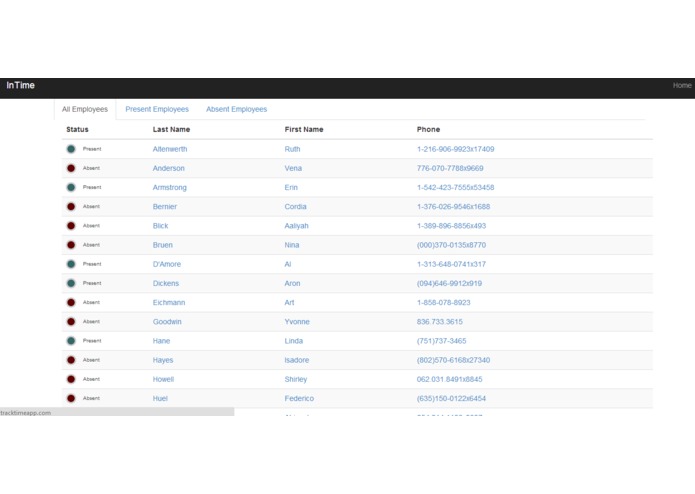Click first name Isadore
The height and width of the screenshot is (494, 695).
297,360
